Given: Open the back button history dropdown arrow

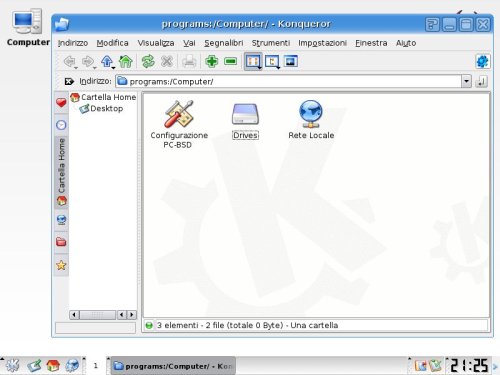Looking at the screenshot, I should (x=76, y=68).
